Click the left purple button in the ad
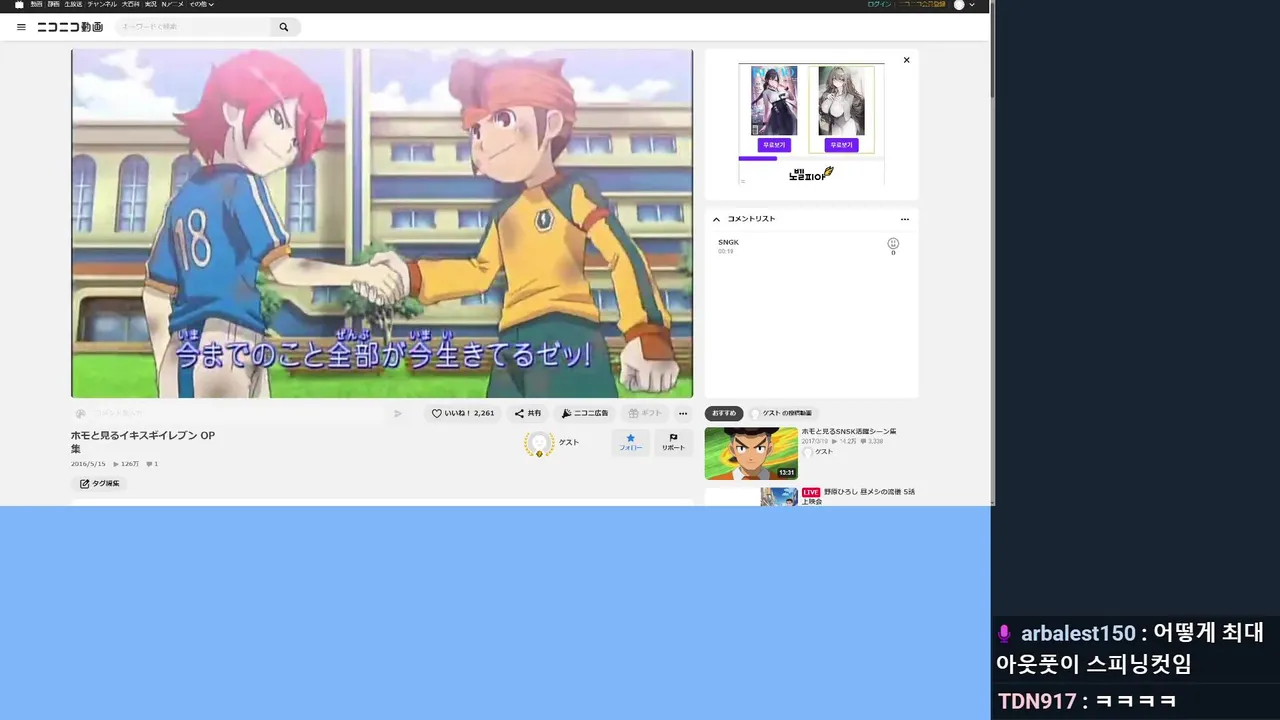Screen dimensions: 1280x720 click(774, 145)
